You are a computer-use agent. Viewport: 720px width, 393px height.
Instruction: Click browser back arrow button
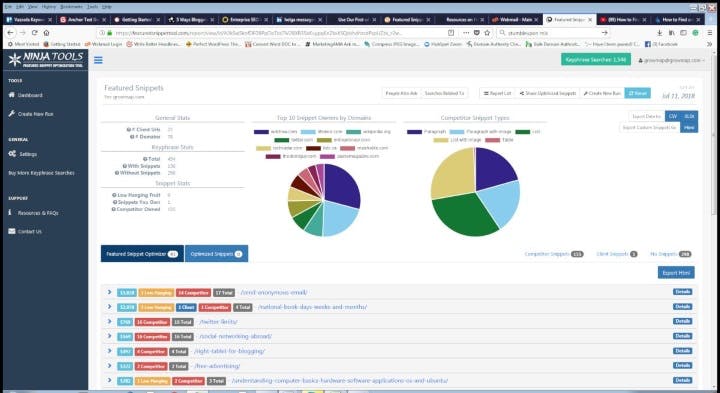pyautogui.click(x=11, y=33)
